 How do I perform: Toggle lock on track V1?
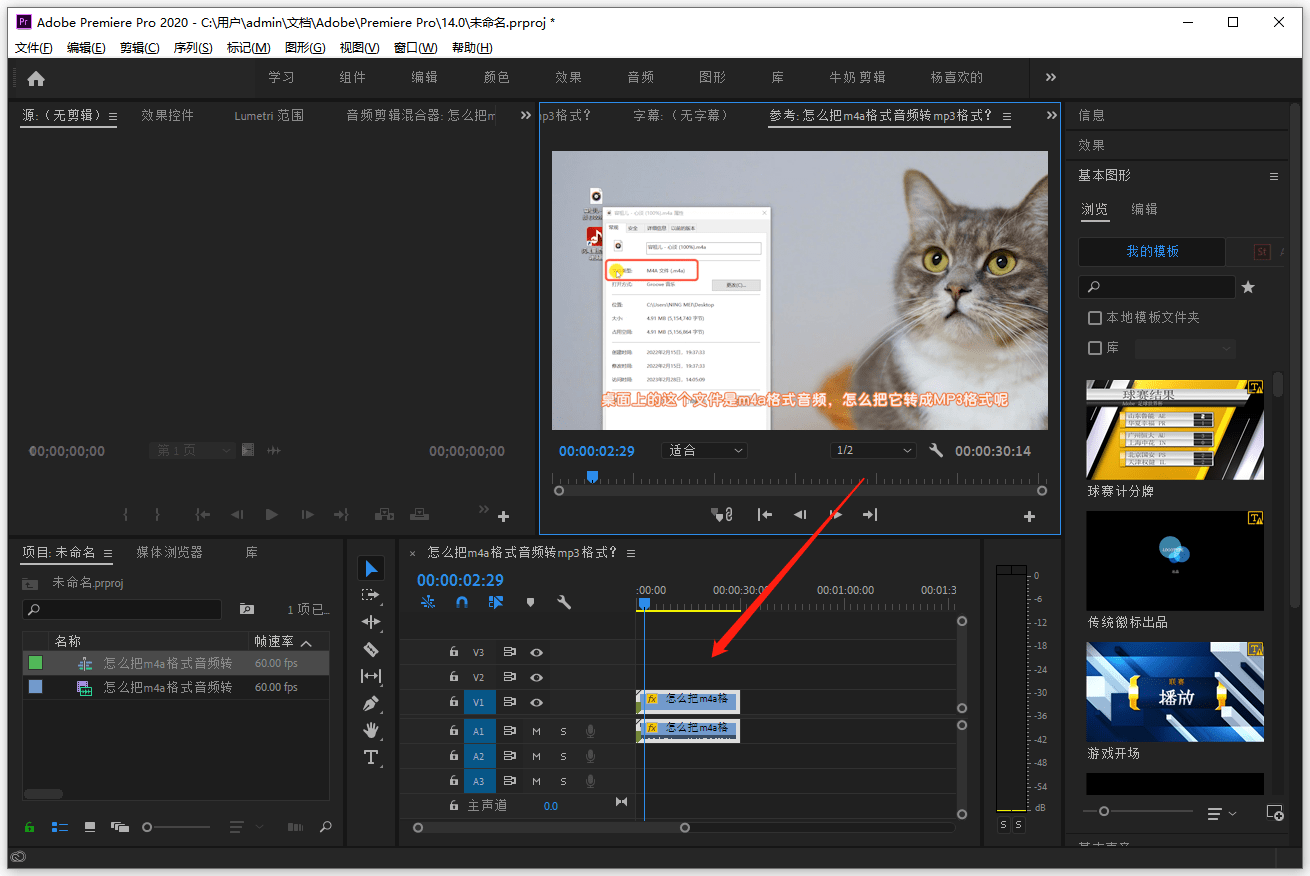(454, 703)
